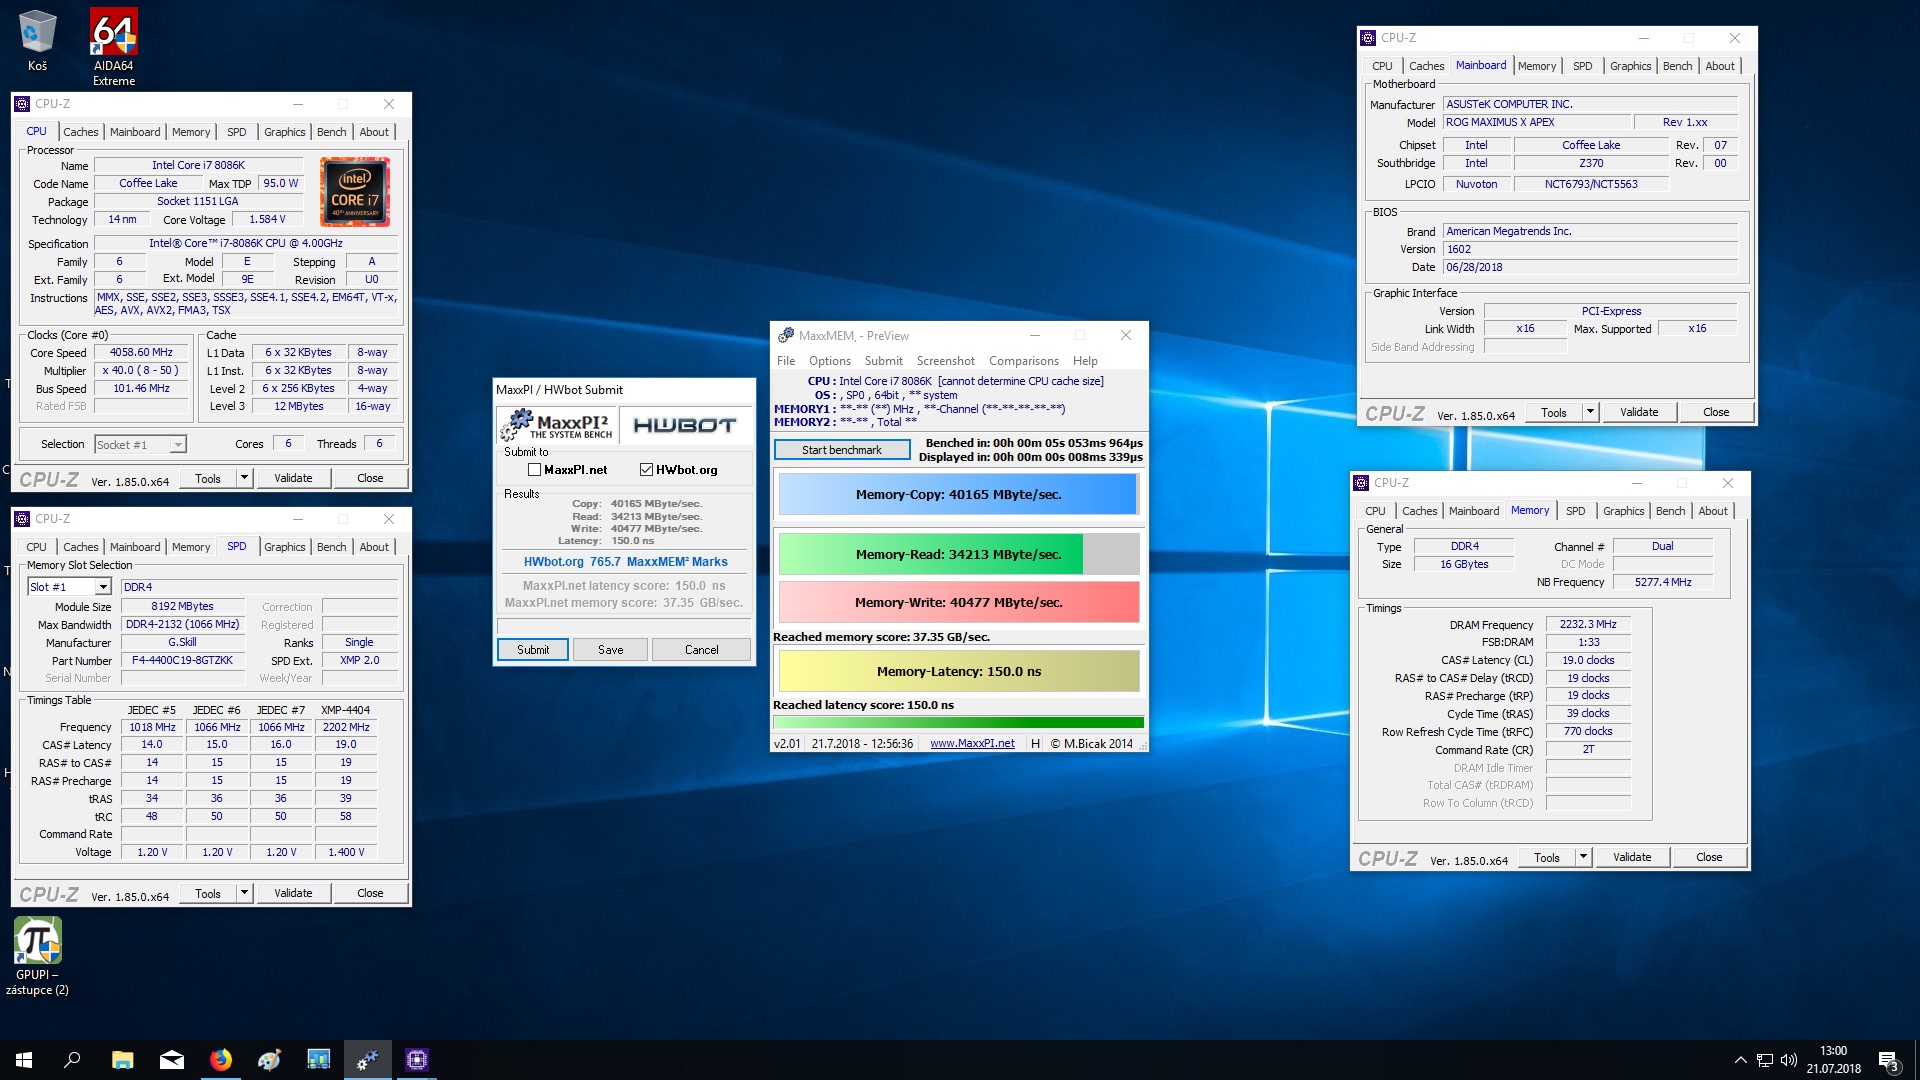
Task: Click the Intel Core i7 logo in CPU-Z
Action: click(355, 191)
